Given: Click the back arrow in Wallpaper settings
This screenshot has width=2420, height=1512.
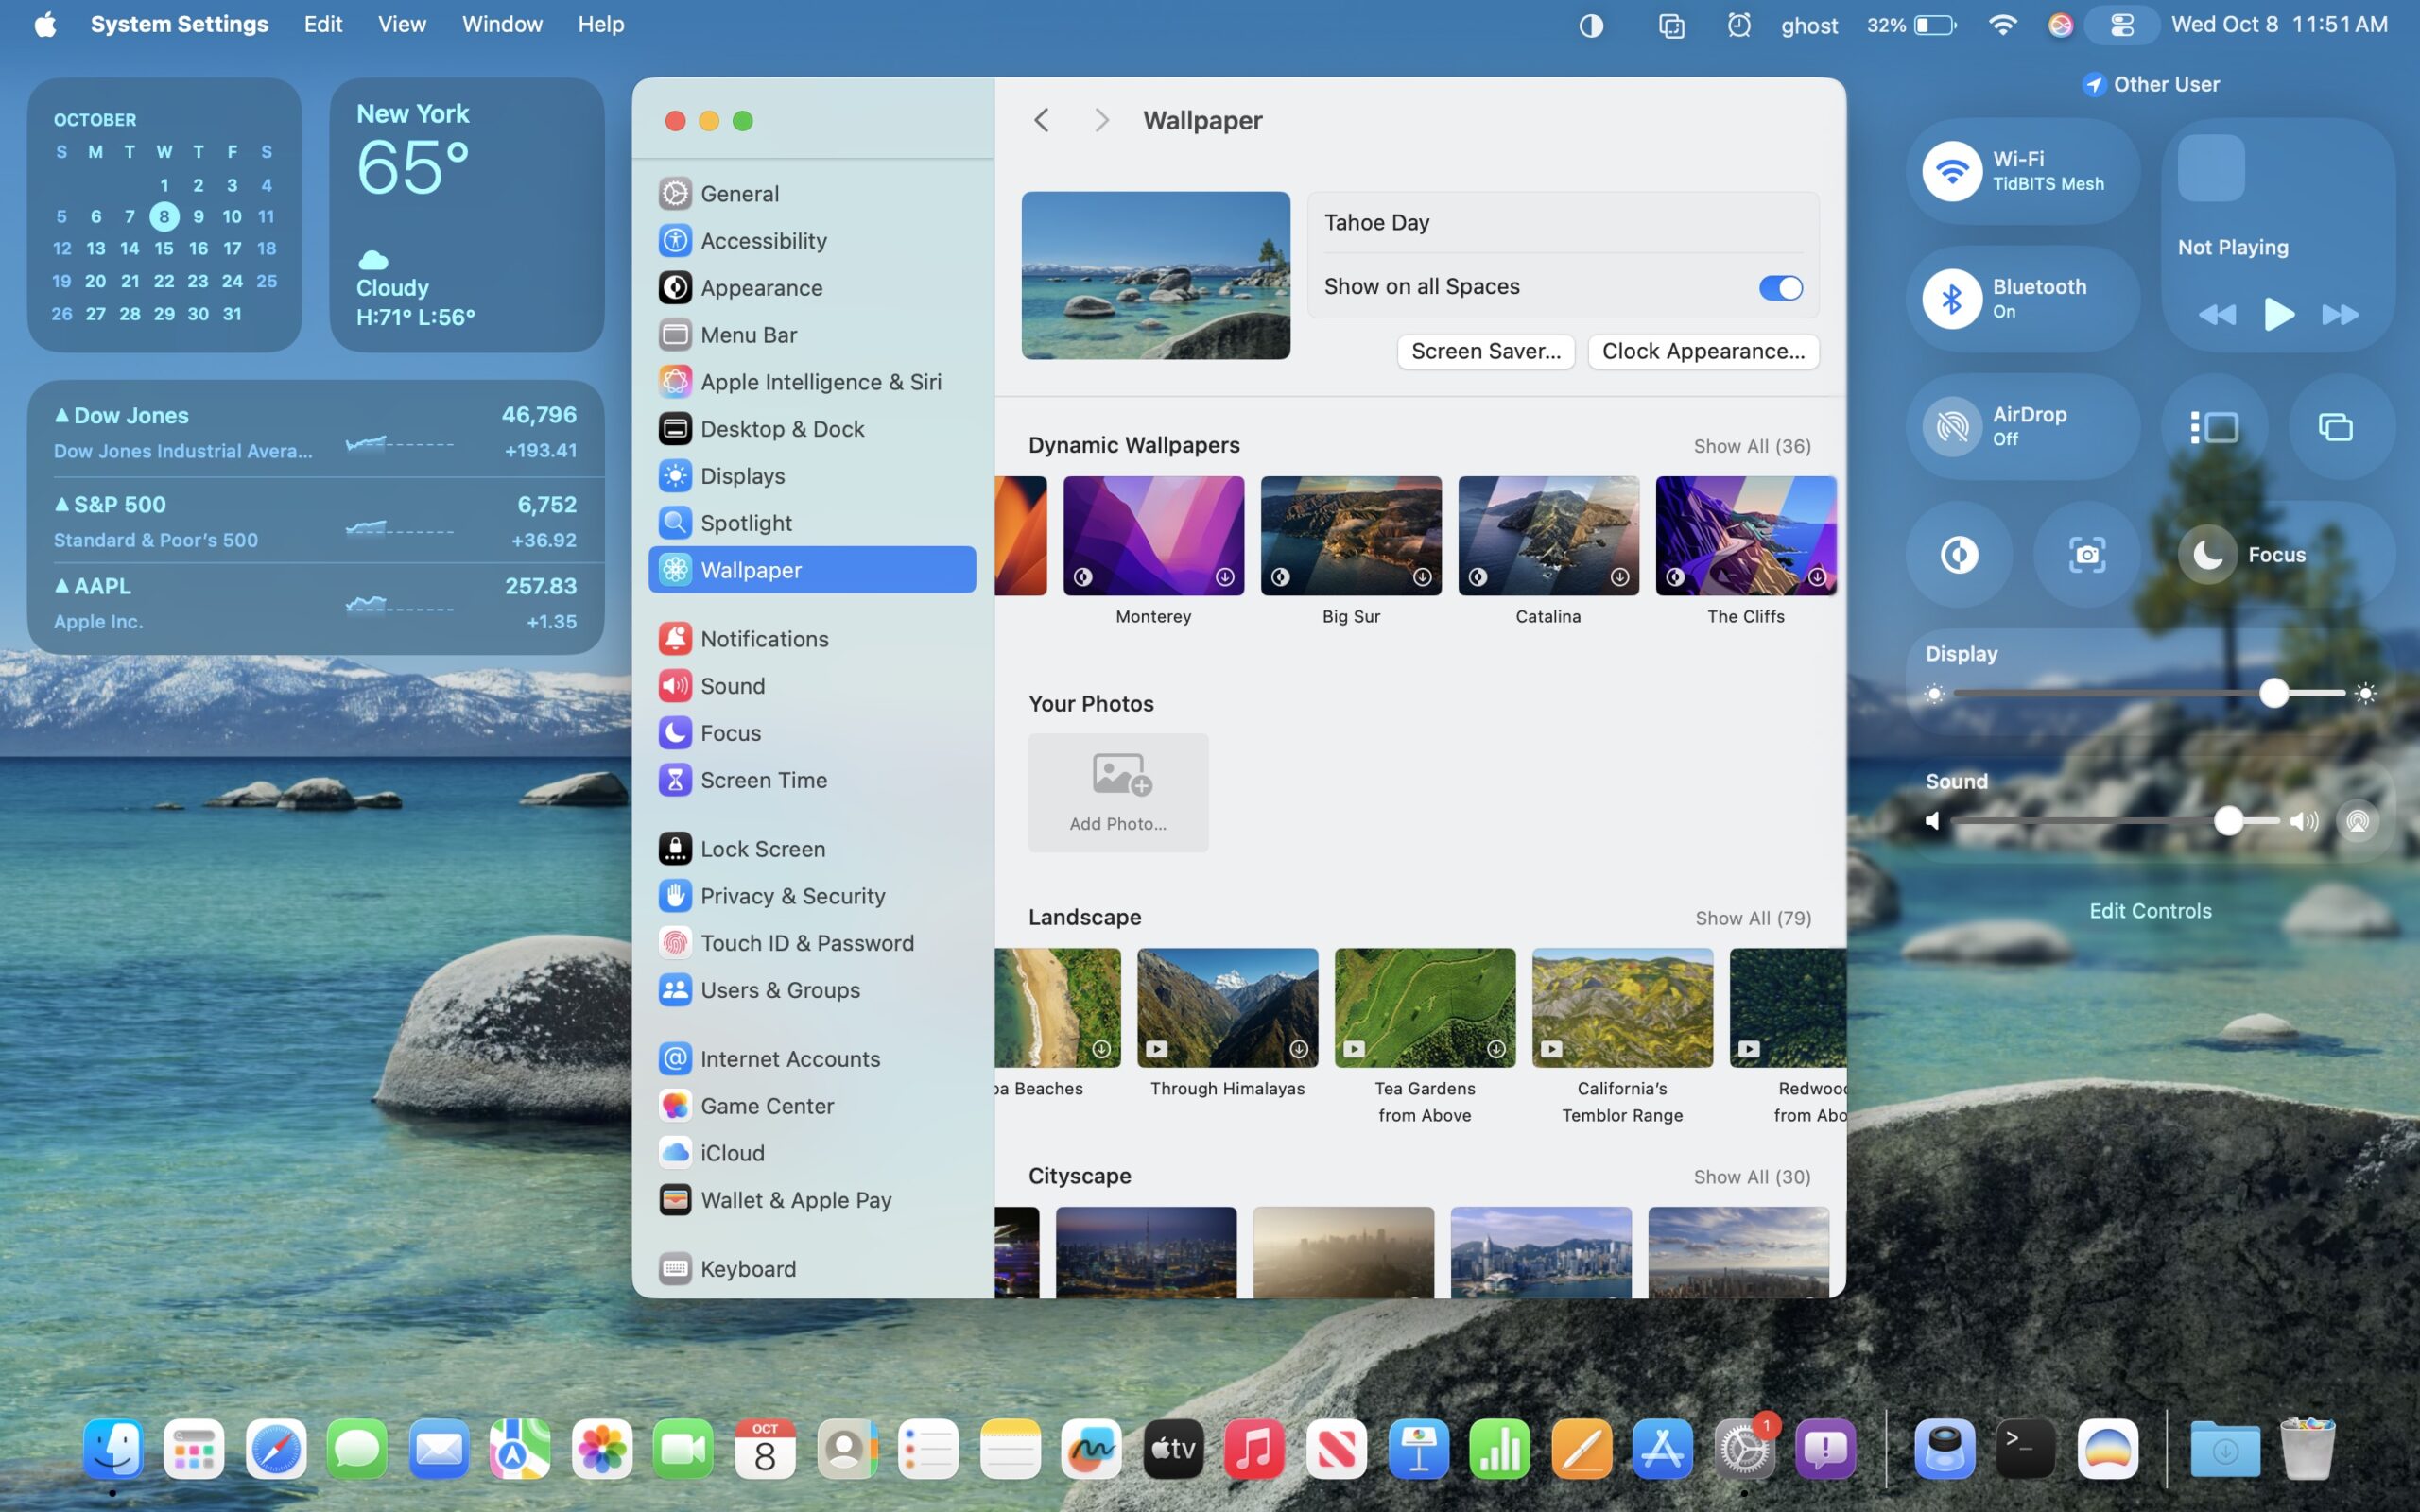Looking at the screenshot, I should tap(1041, 119).
